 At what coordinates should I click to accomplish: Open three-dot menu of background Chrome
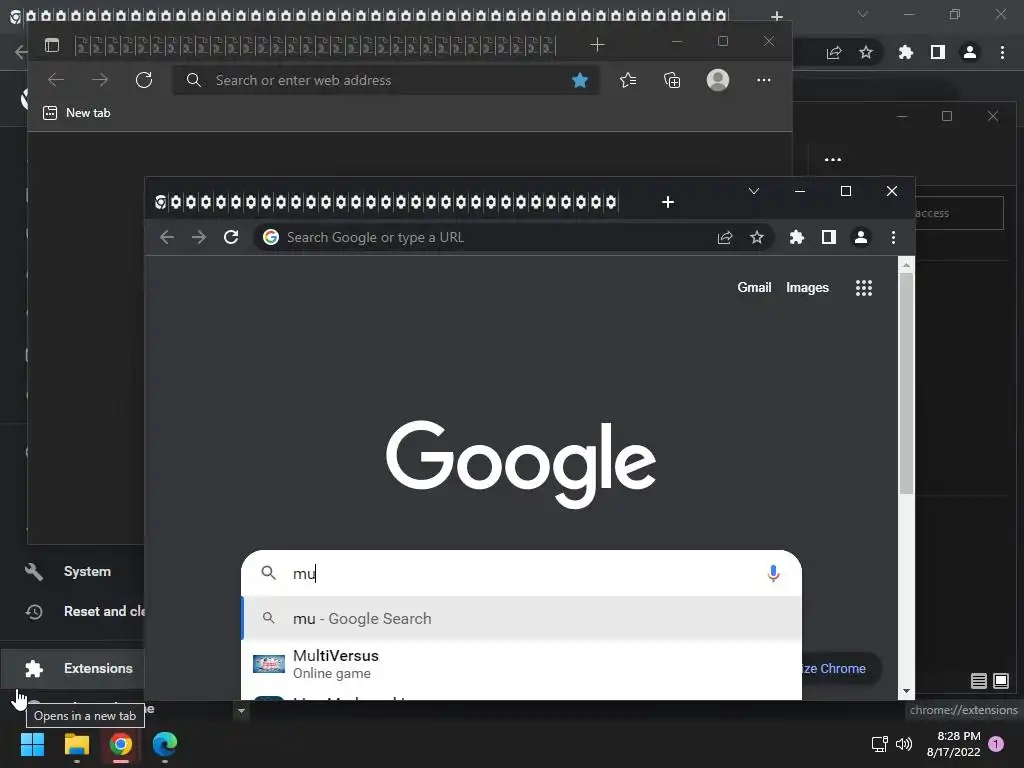[1002, 52]
